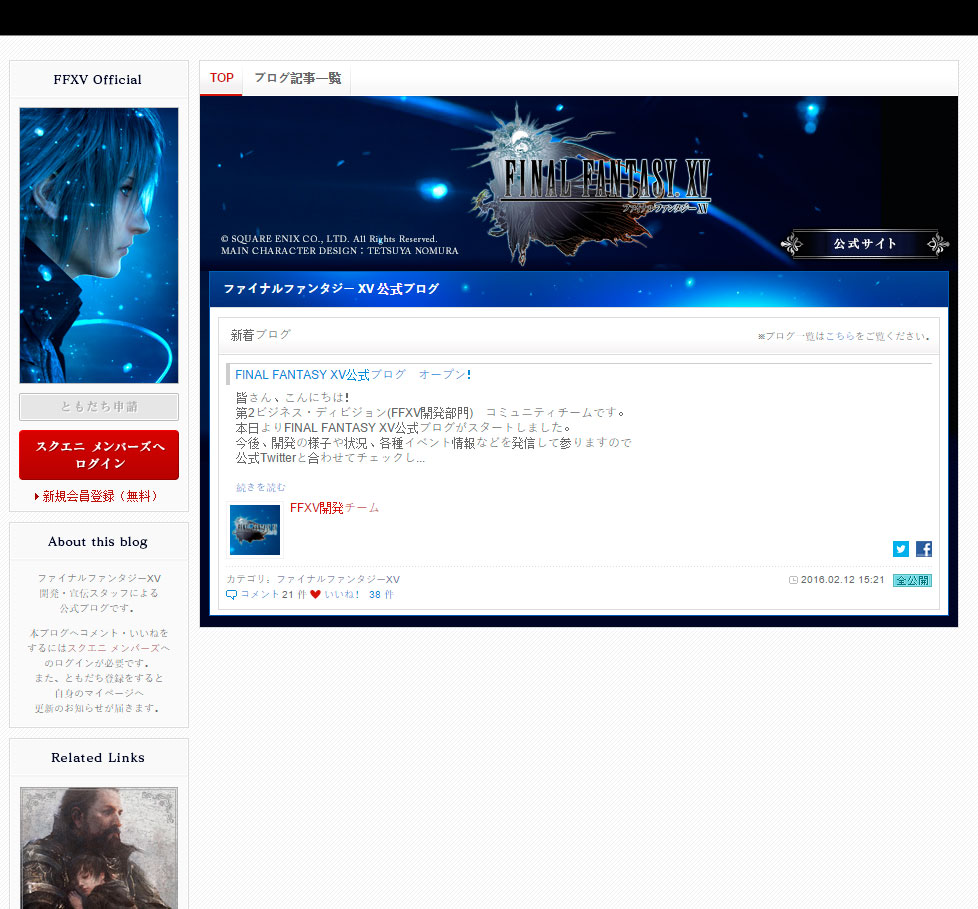
Task: Click the FFXV Official sidebar heading
Action: [98, 80]
